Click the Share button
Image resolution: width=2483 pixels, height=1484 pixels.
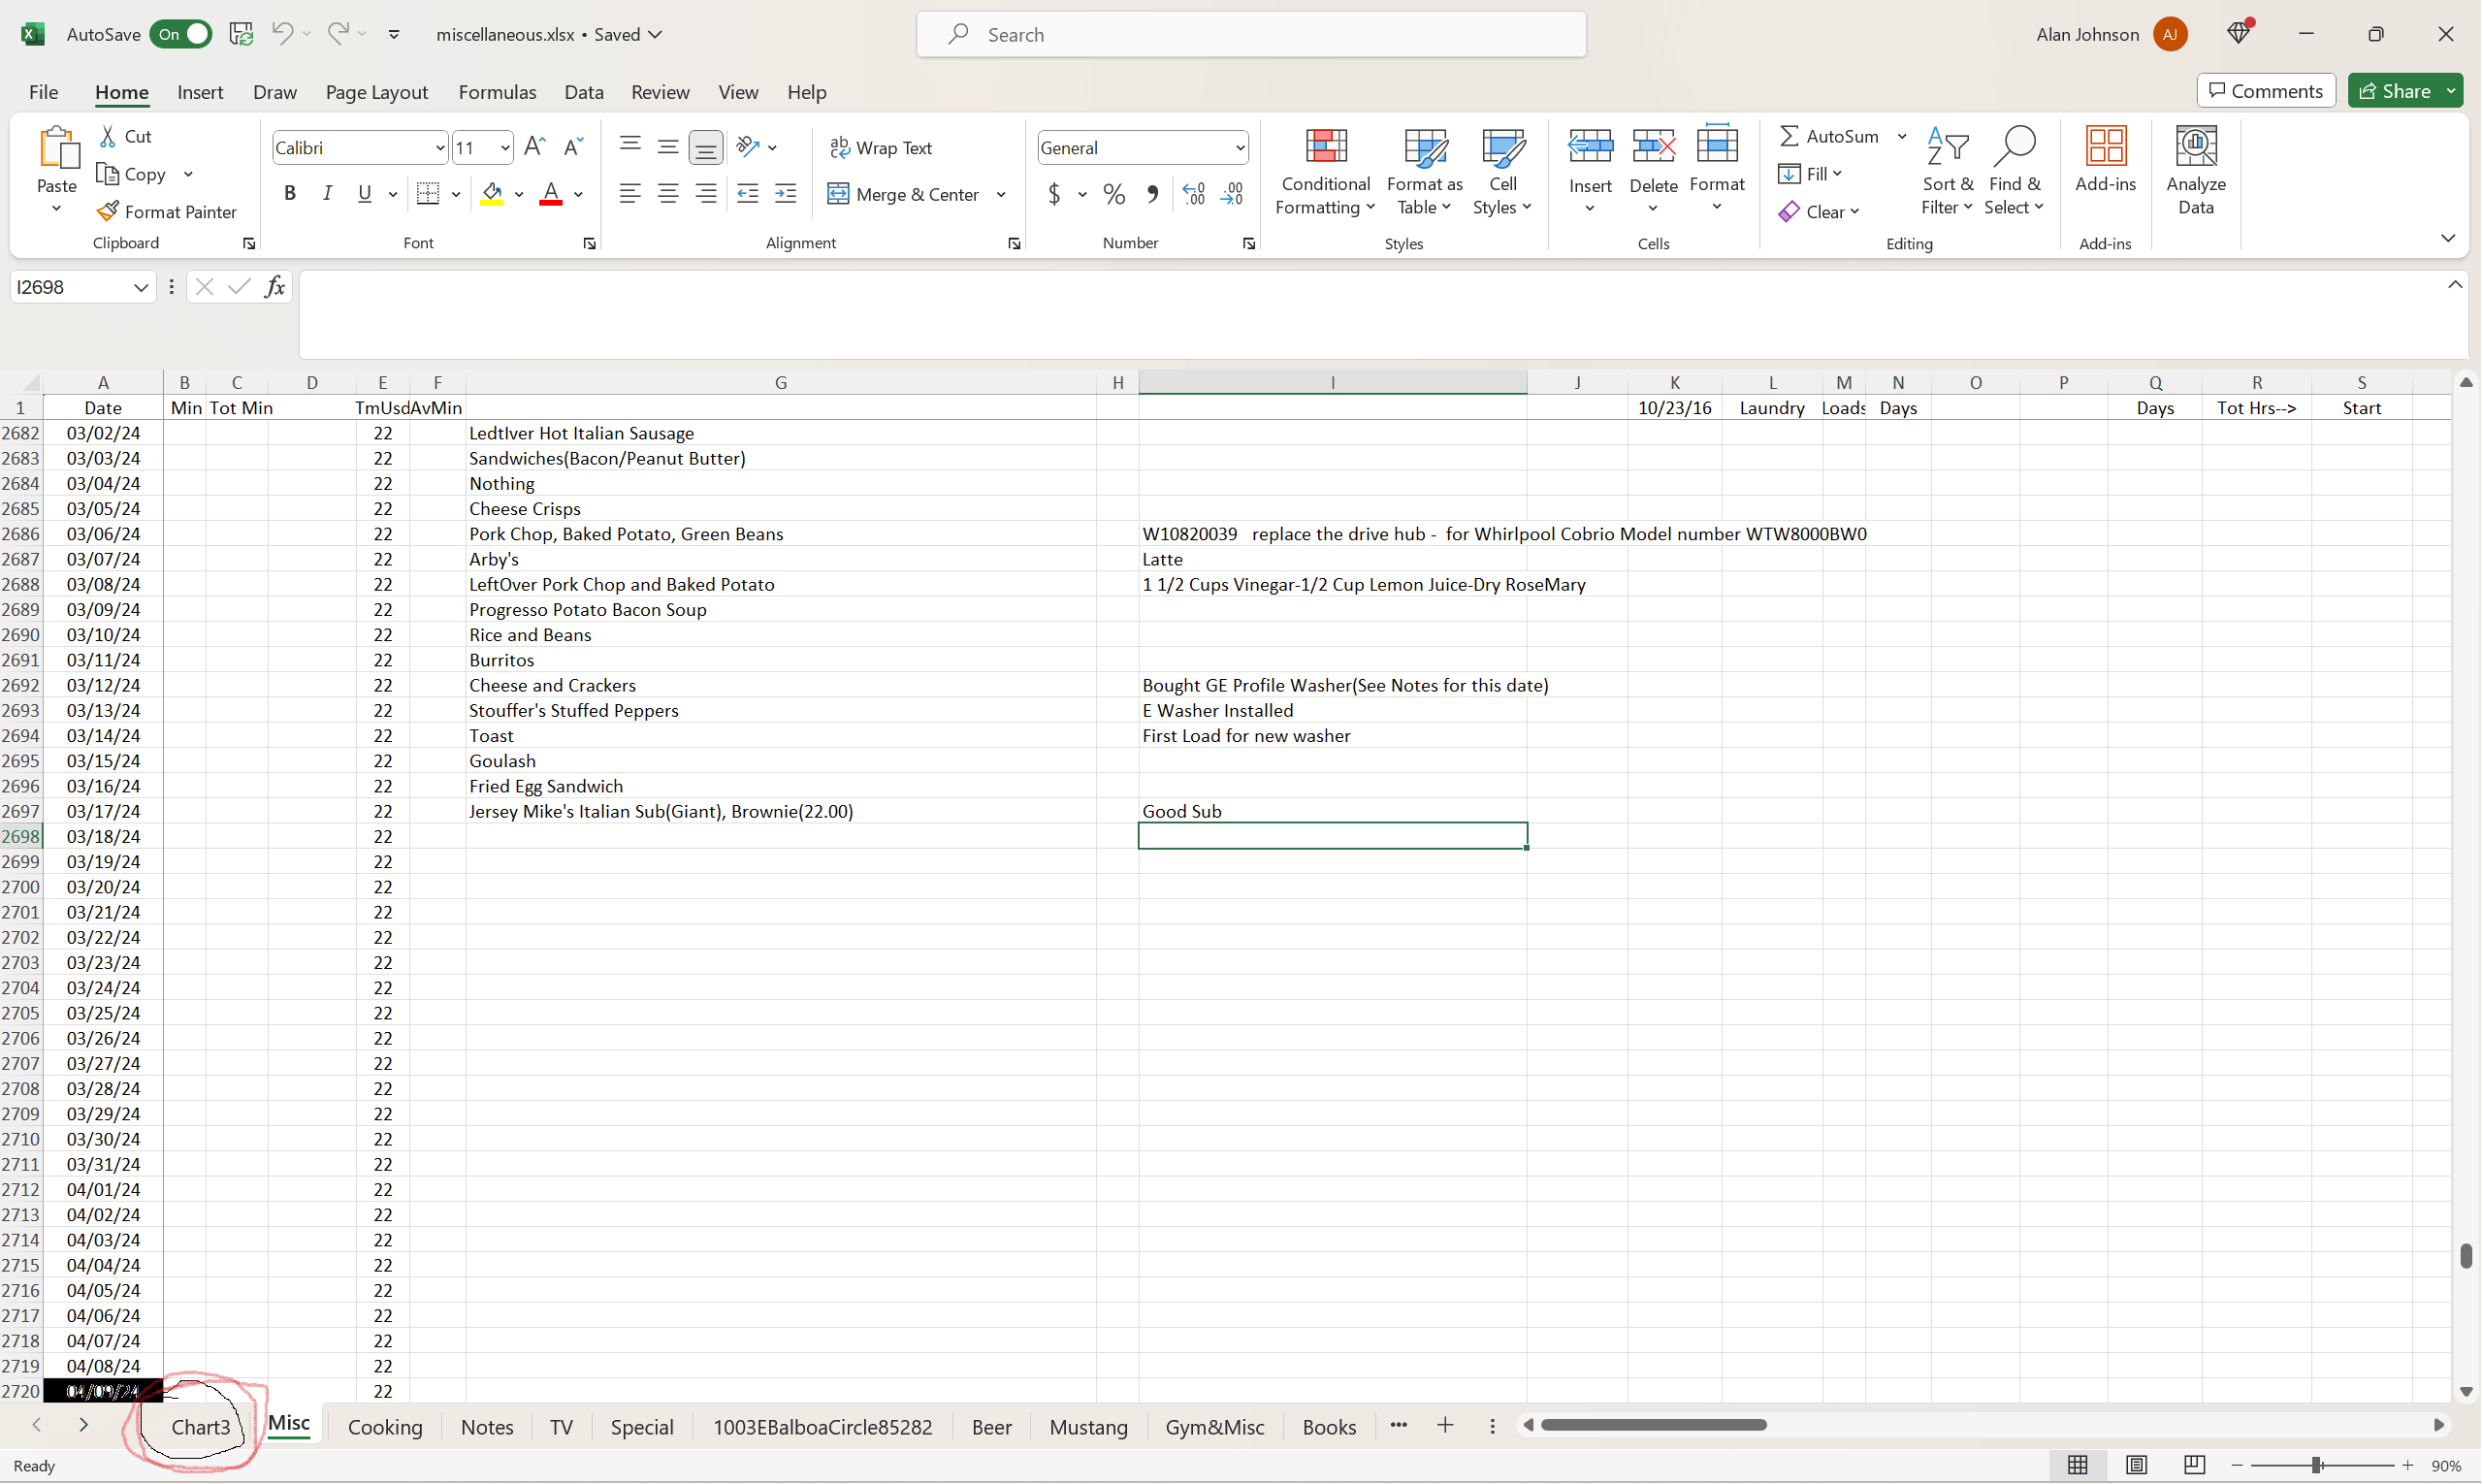[2401, 90]
